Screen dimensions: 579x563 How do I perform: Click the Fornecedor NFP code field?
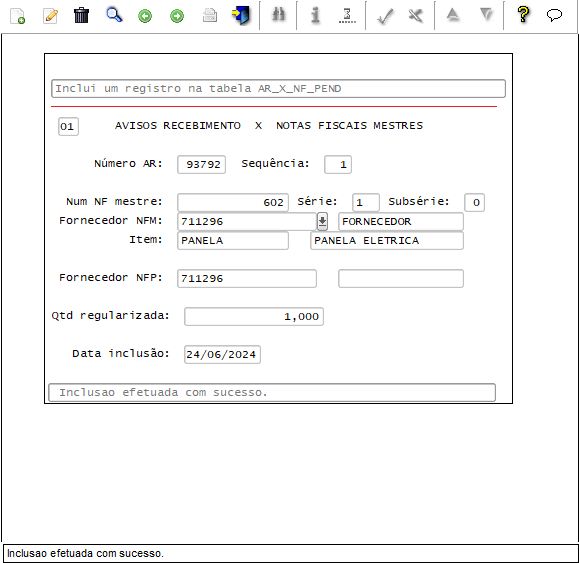click(x=247, y=278)
